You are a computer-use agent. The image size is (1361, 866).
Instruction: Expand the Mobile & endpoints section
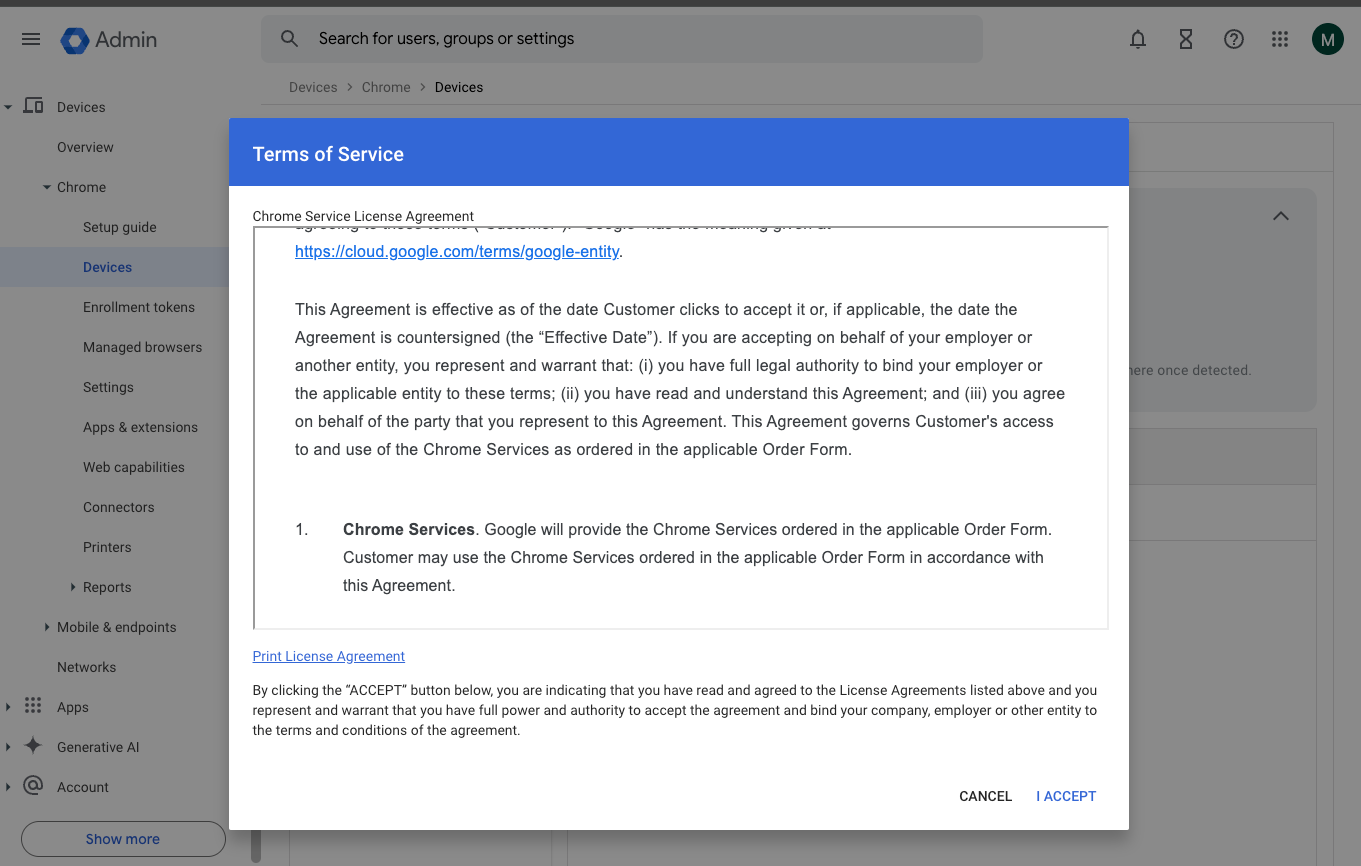coord(47,627)
